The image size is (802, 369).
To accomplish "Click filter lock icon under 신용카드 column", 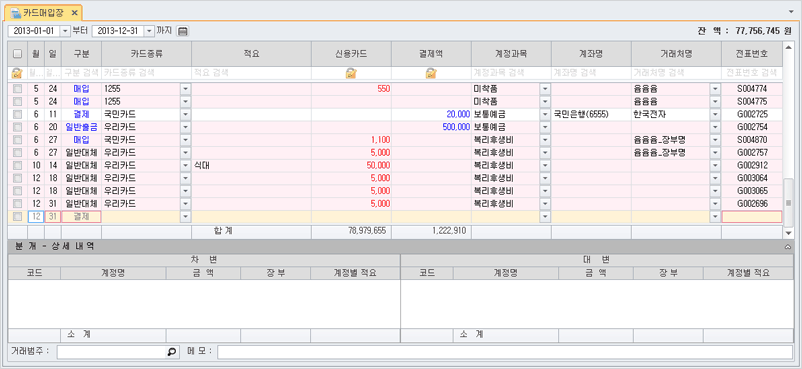I will (x=351, y=73).
